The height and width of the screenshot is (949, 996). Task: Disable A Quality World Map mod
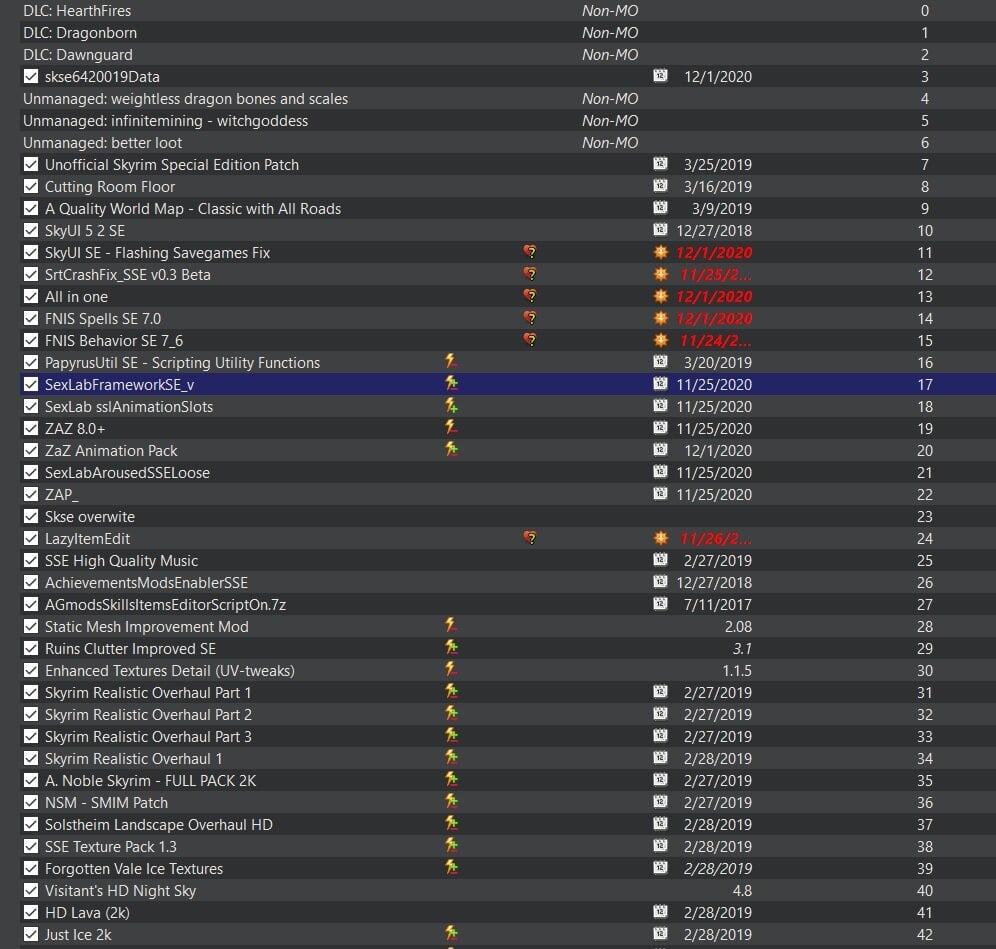(x=30, y=208)
